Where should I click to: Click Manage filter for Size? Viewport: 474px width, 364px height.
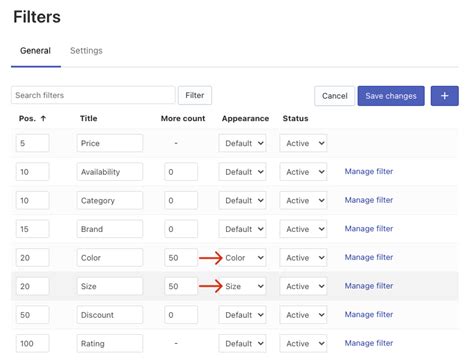(x=369, y=286)
